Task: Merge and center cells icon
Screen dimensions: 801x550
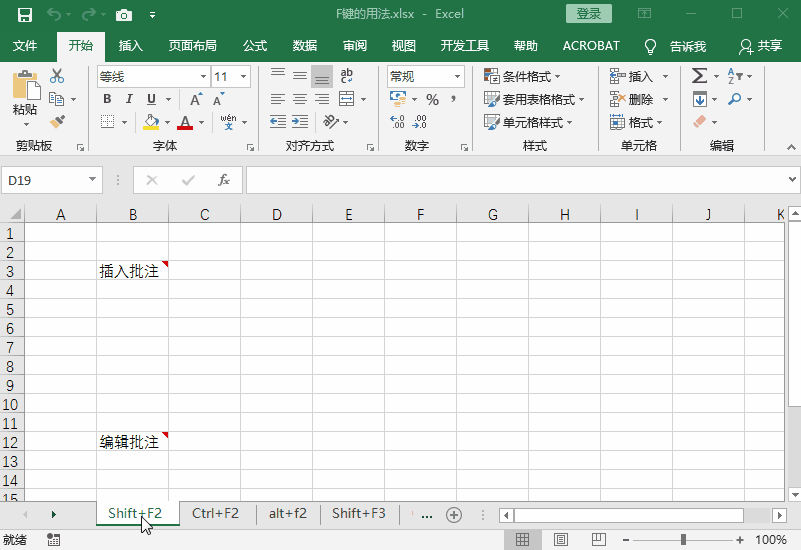Action: point(346,99)
